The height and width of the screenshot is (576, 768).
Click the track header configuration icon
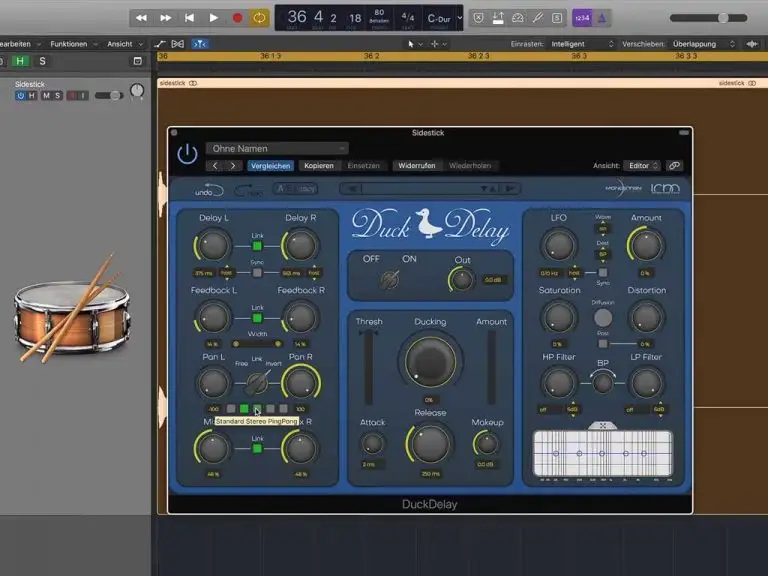pos(138,61)
